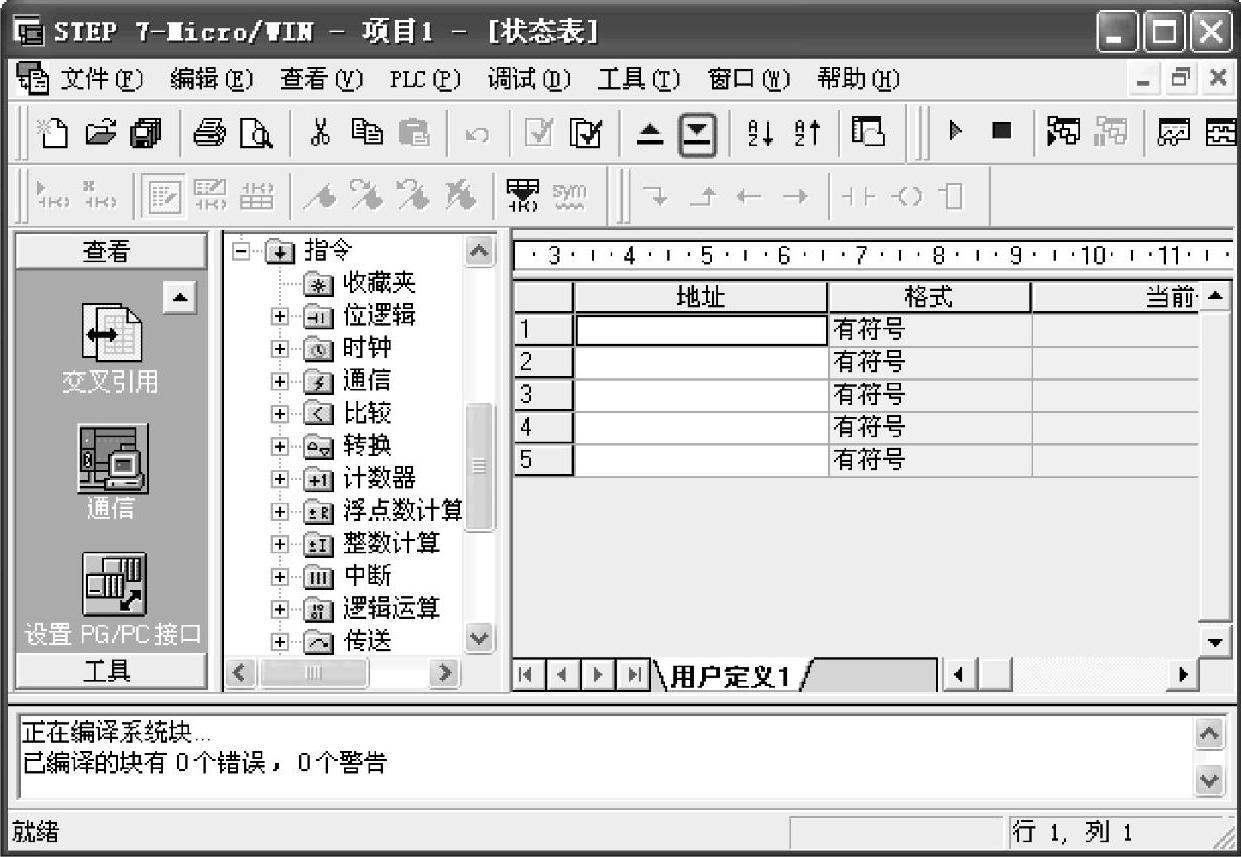
Task: Click the last-sheet navigation arrow beside tabs
Action: pos(633,675)
